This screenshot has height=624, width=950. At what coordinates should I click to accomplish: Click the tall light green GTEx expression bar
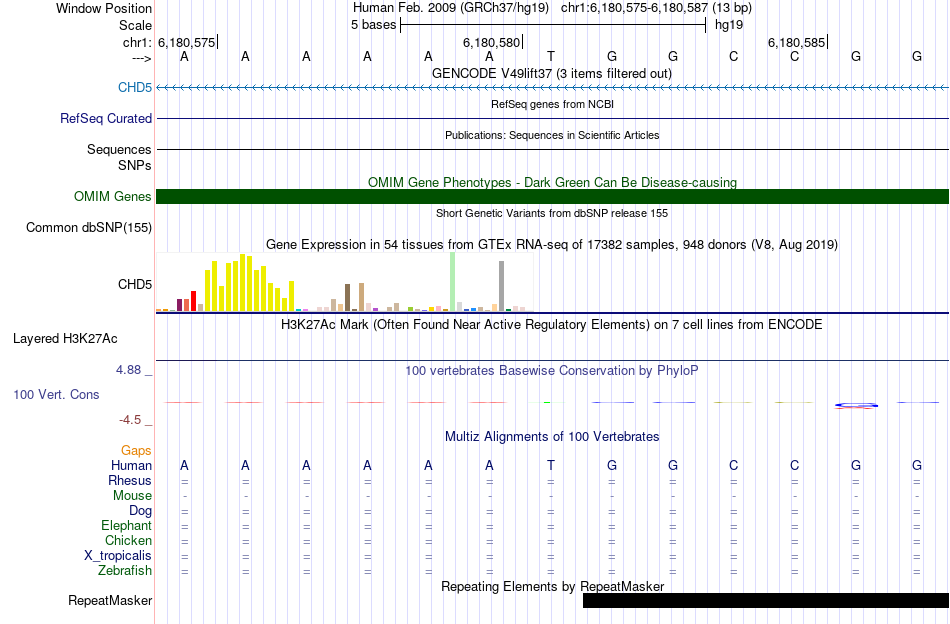(453, 282)
